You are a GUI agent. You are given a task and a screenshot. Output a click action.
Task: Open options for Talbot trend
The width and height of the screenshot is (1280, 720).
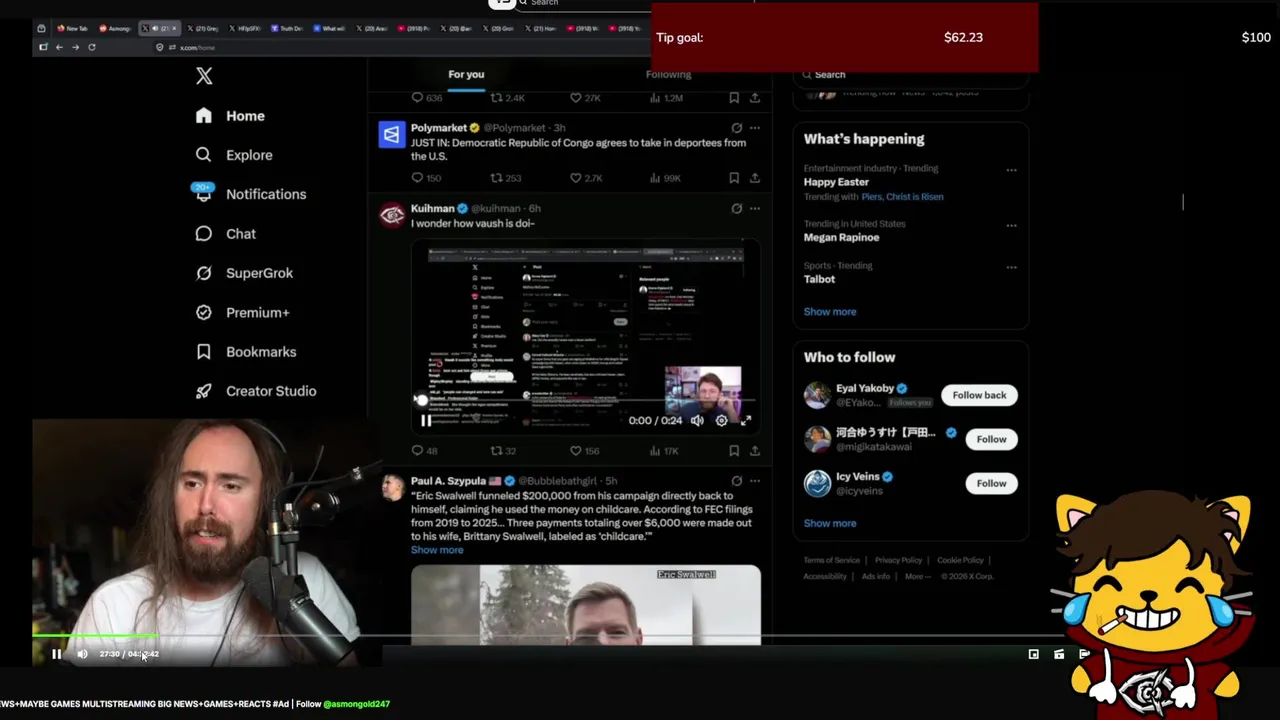pos(1011,267)
